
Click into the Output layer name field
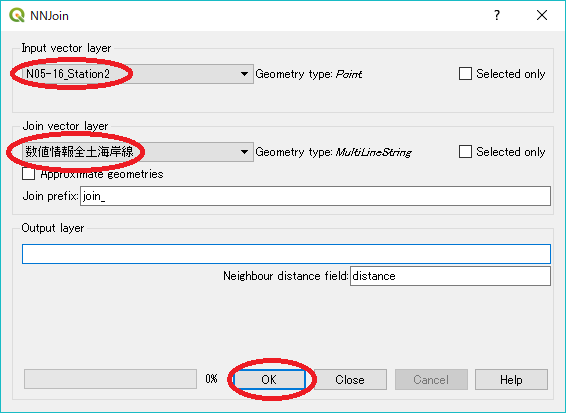[286, 254]
